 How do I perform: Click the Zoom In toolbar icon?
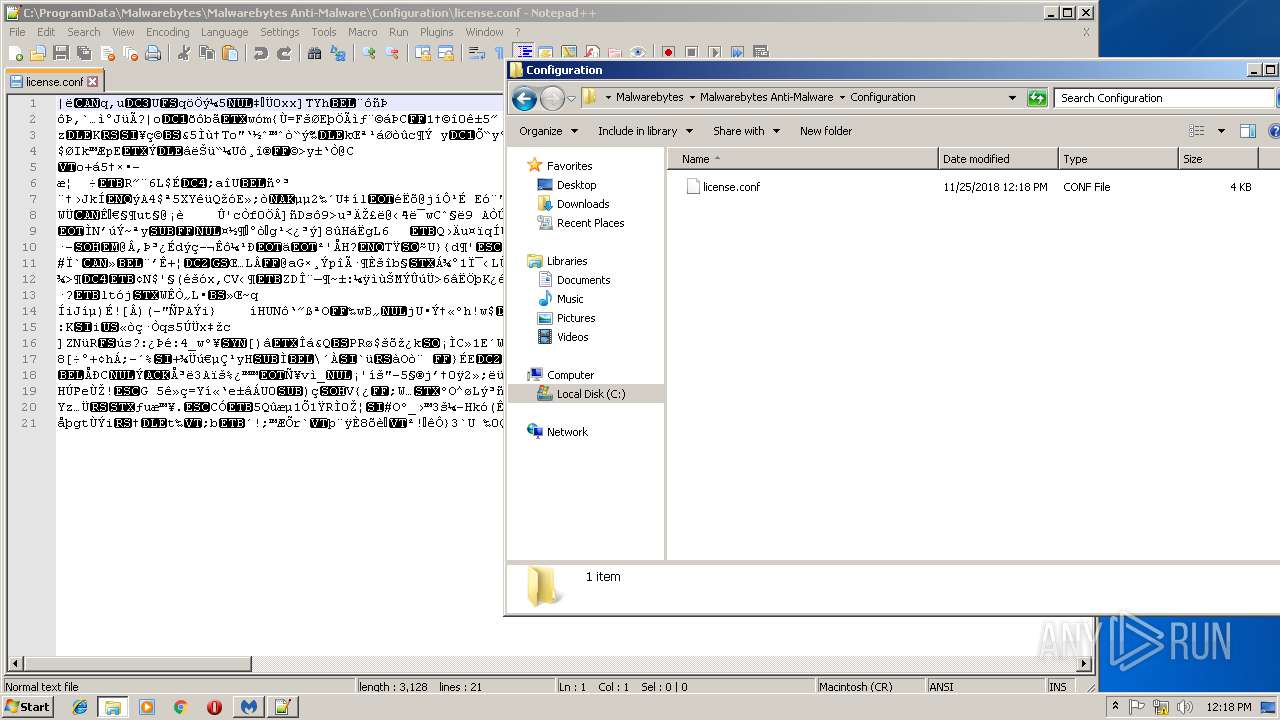coord(369,53)
